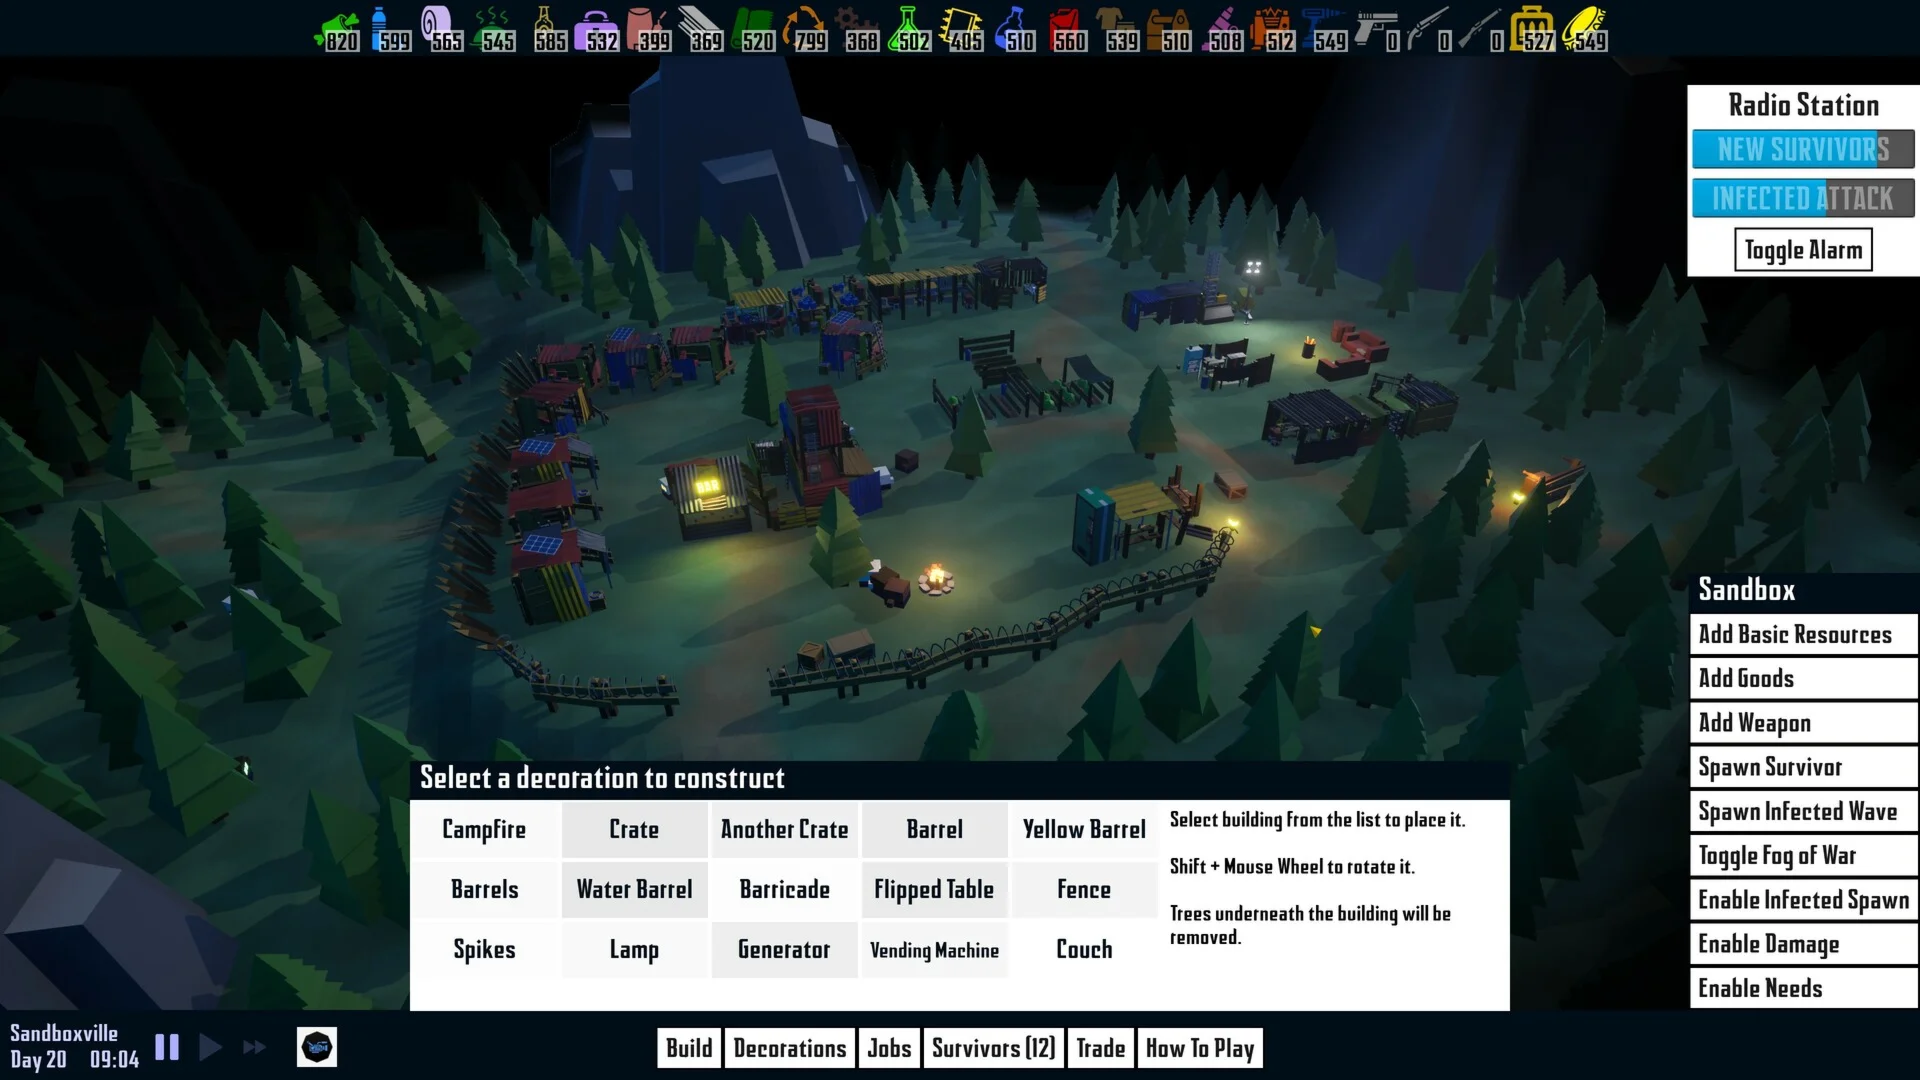
Task: Enable Infected Spawn in Sandbox panel
Action: pos(1802,900)
